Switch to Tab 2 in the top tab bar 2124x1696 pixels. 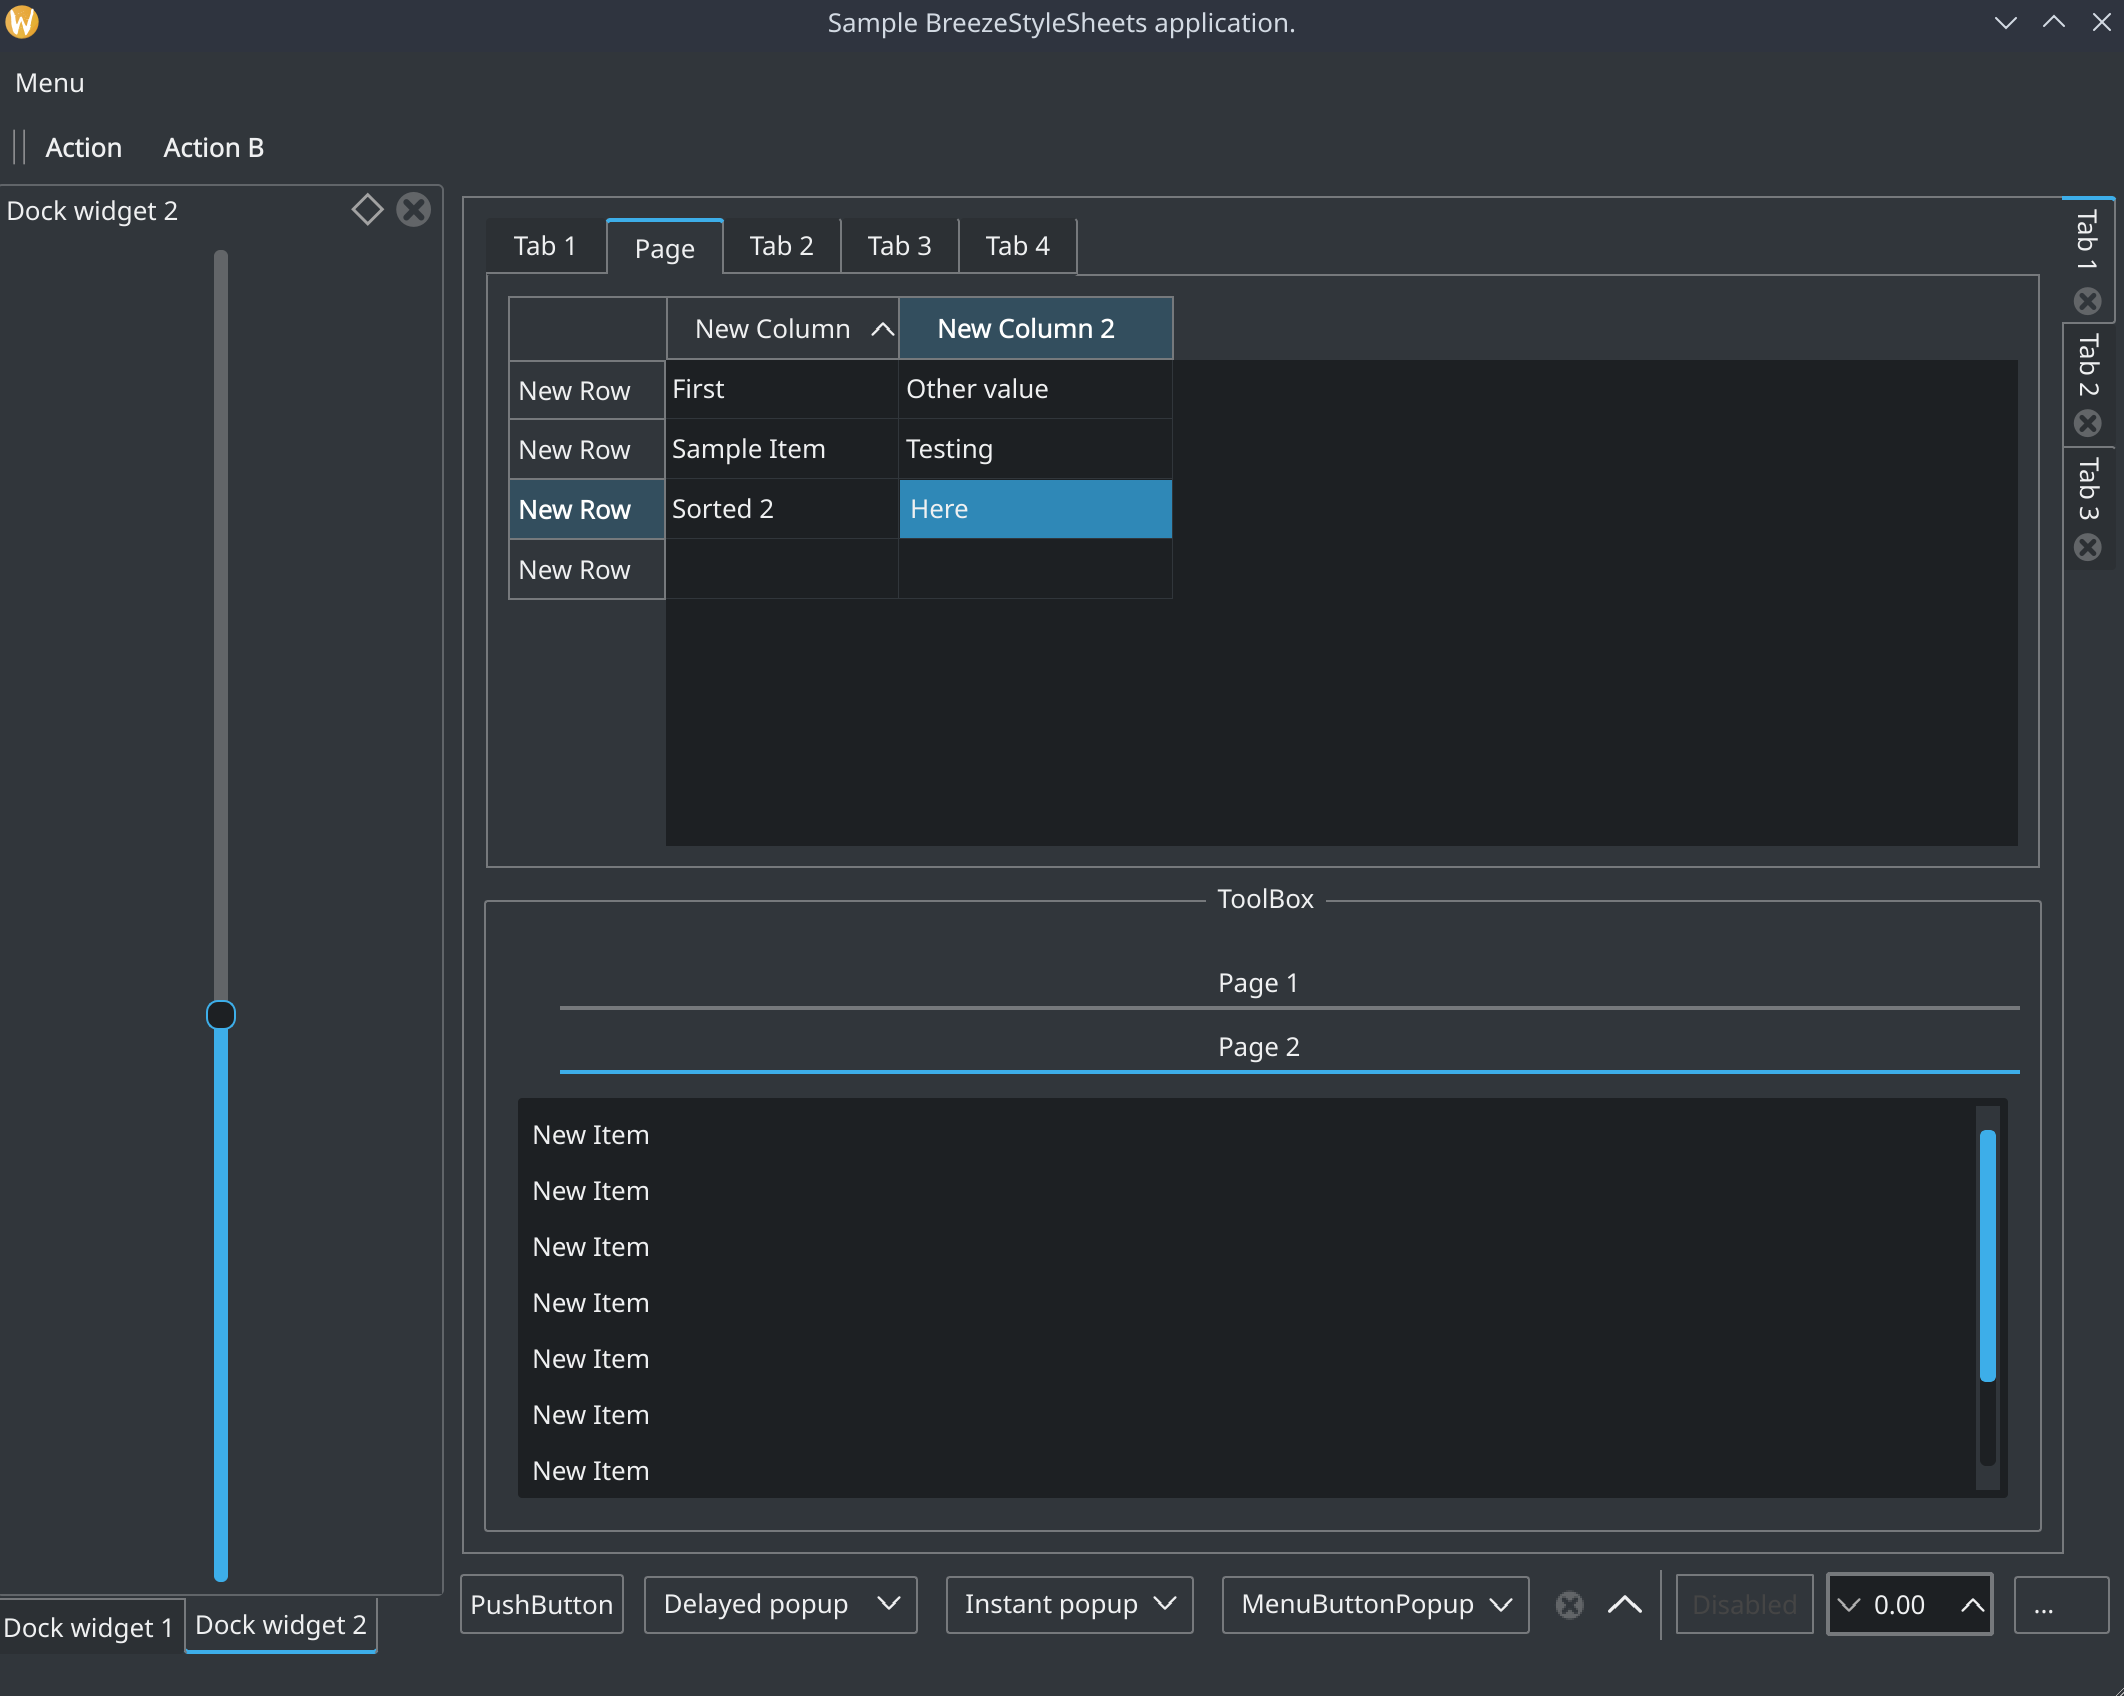[x=782, y=246]
